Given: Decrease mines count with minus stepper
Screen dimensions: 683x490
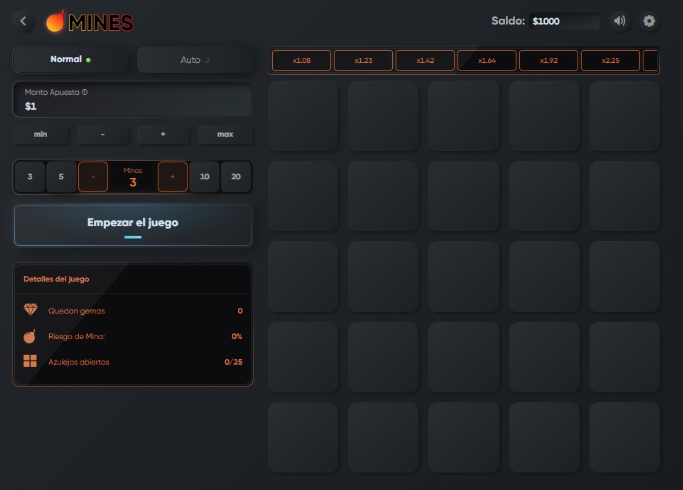Looking at the screenshot, I should [x=93, y=177].
